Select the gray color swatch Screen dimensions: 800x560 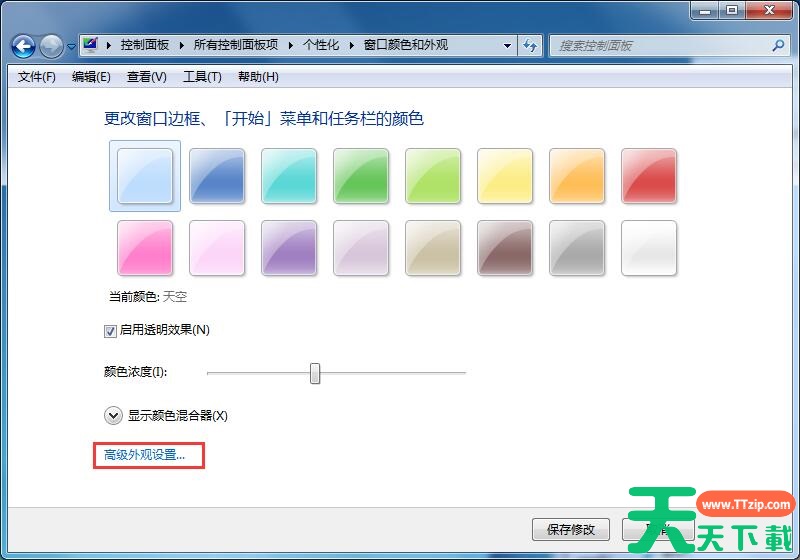[x=577, y=248]
